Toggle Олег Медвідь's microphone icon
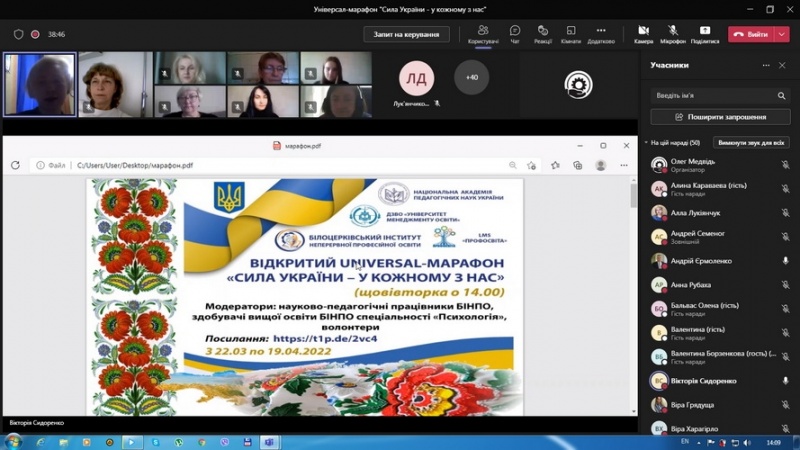This screenshot has width=800, height=450. pos(785,164)
